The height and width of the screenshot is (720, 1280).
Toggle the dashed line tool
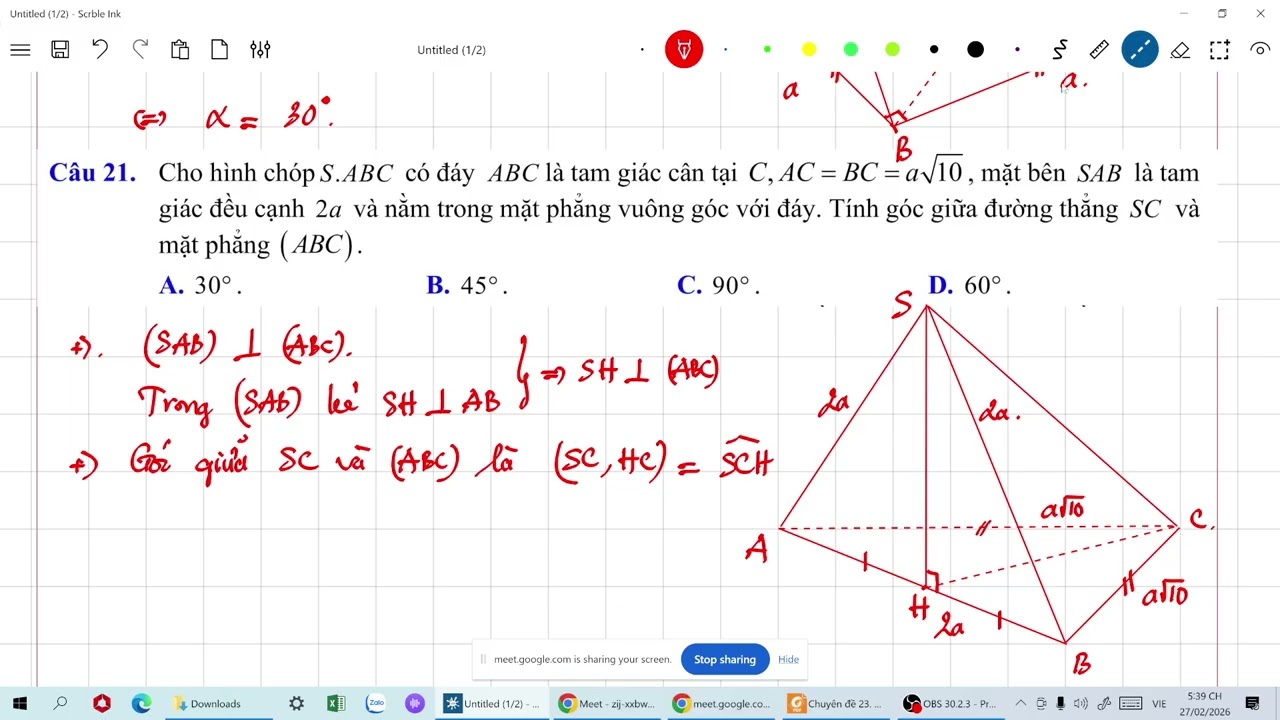pos(1140,50)
